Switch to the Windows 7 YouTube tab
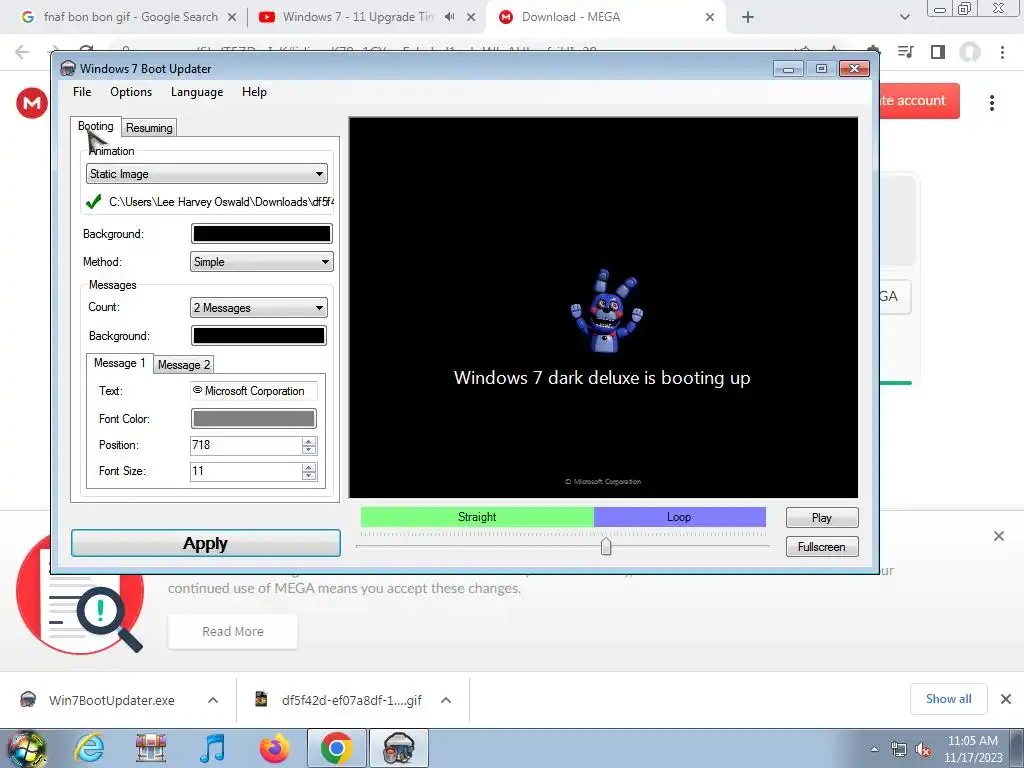This screenshot has width=1024, height=768. pyautogui.click(x=358, y=17)
